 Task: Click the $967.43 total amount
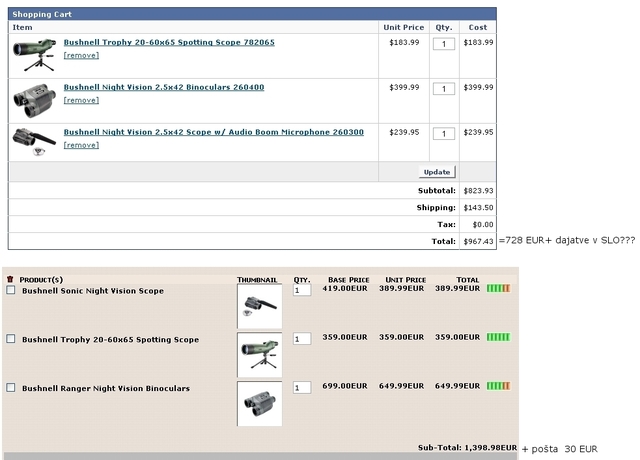[x=478, y=241]
